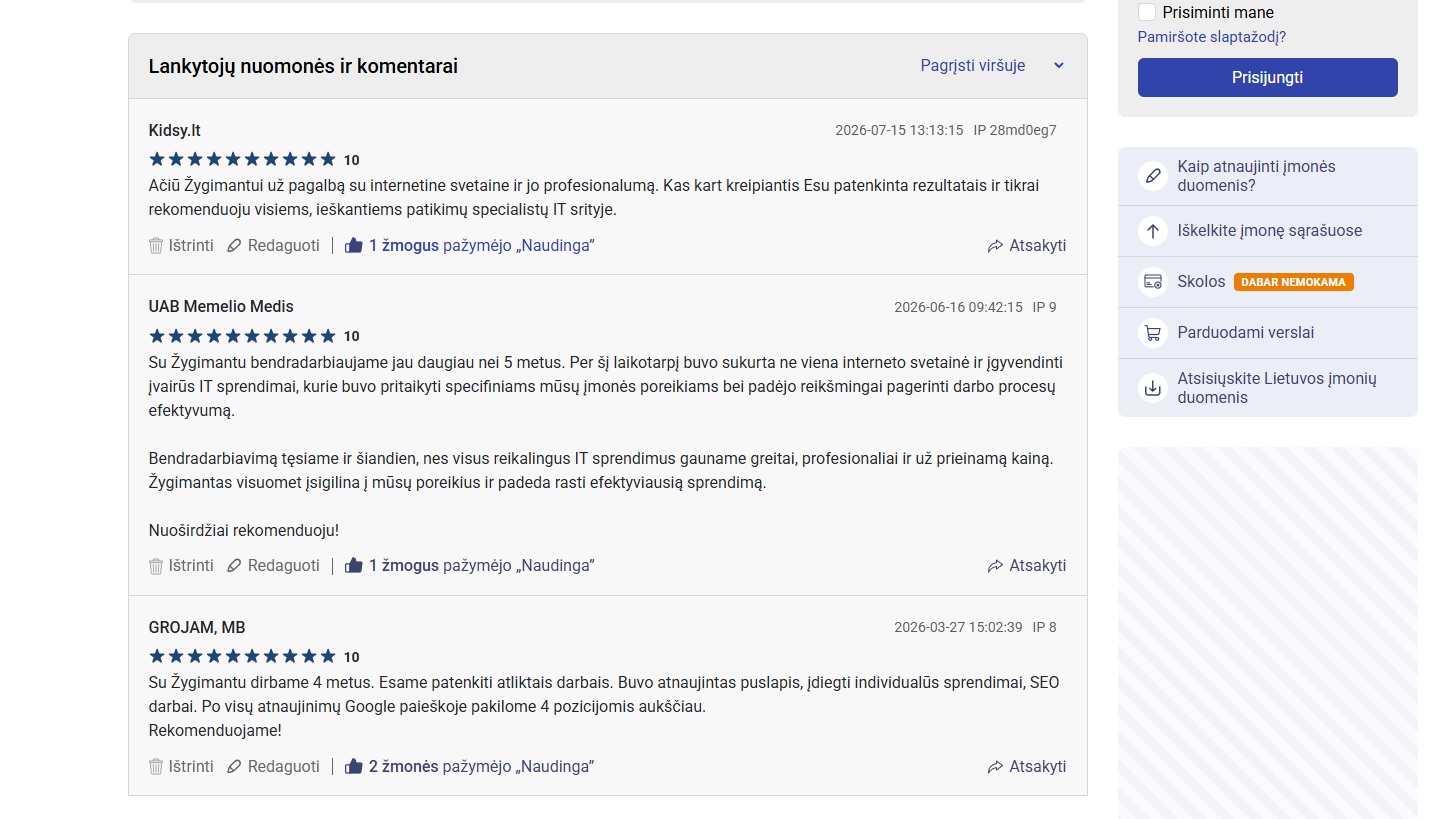Click Redaguoti in Kidsy.lt review
Image resolution: width=1439 pixels, height=819 pixels.
[x=284, y=245]
